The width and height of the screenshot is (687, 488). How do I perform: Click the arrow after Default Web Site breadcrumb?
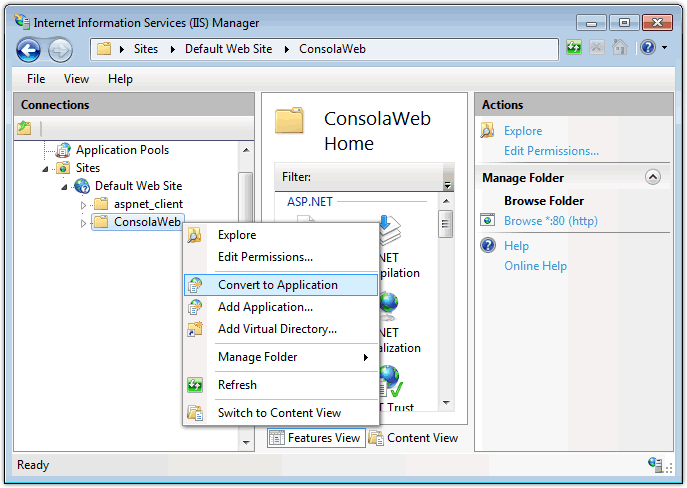[x=286, y=49]
